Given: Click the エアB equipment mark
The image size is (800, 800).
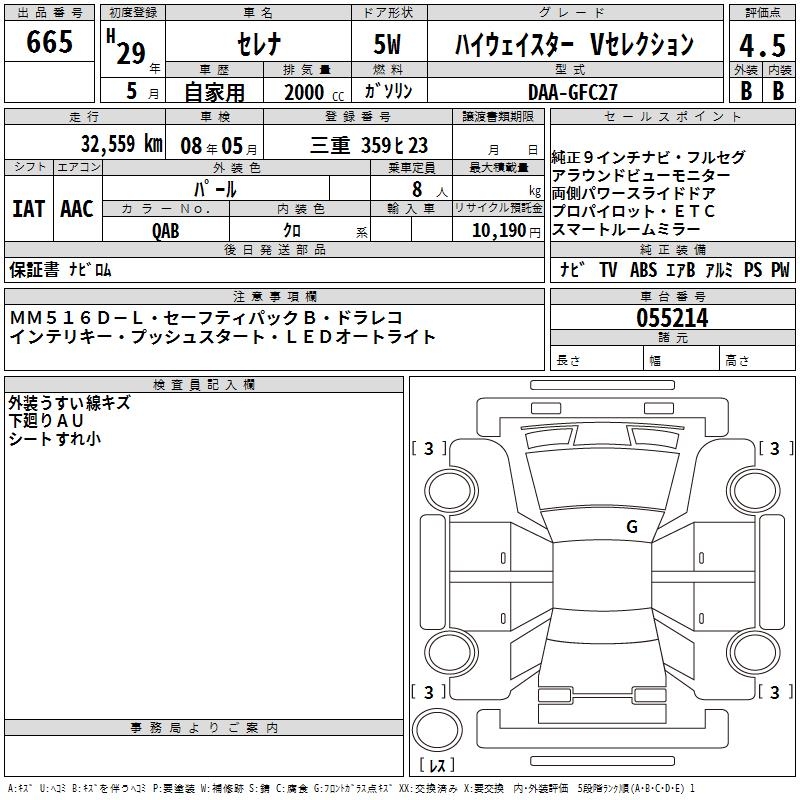Looking at the screenshot, I should [681, 269].
